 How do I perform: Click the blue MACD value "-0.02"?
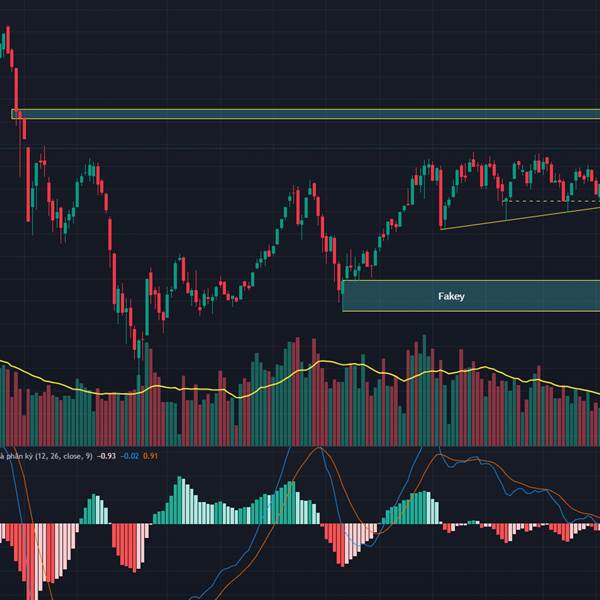coord(130,456)
